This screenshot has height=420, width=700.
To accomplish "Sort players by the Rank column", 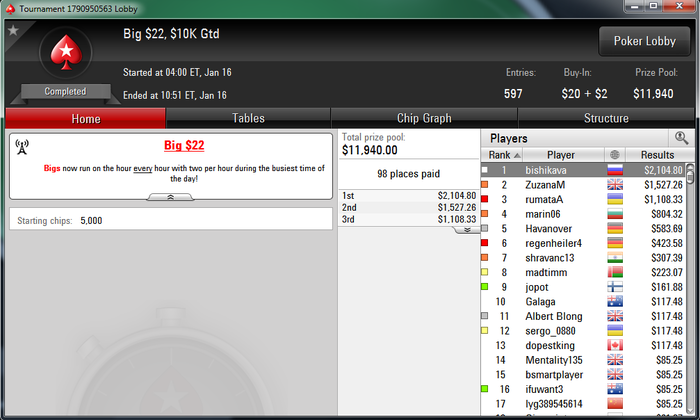I will point(502,155).
